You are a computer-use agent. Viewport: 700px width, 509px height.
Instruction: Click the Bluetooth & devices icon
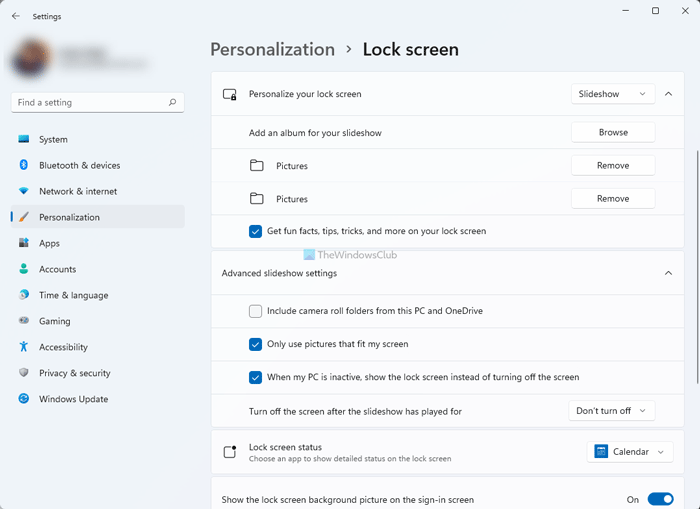pyautogui.click(x=24, y=166)
